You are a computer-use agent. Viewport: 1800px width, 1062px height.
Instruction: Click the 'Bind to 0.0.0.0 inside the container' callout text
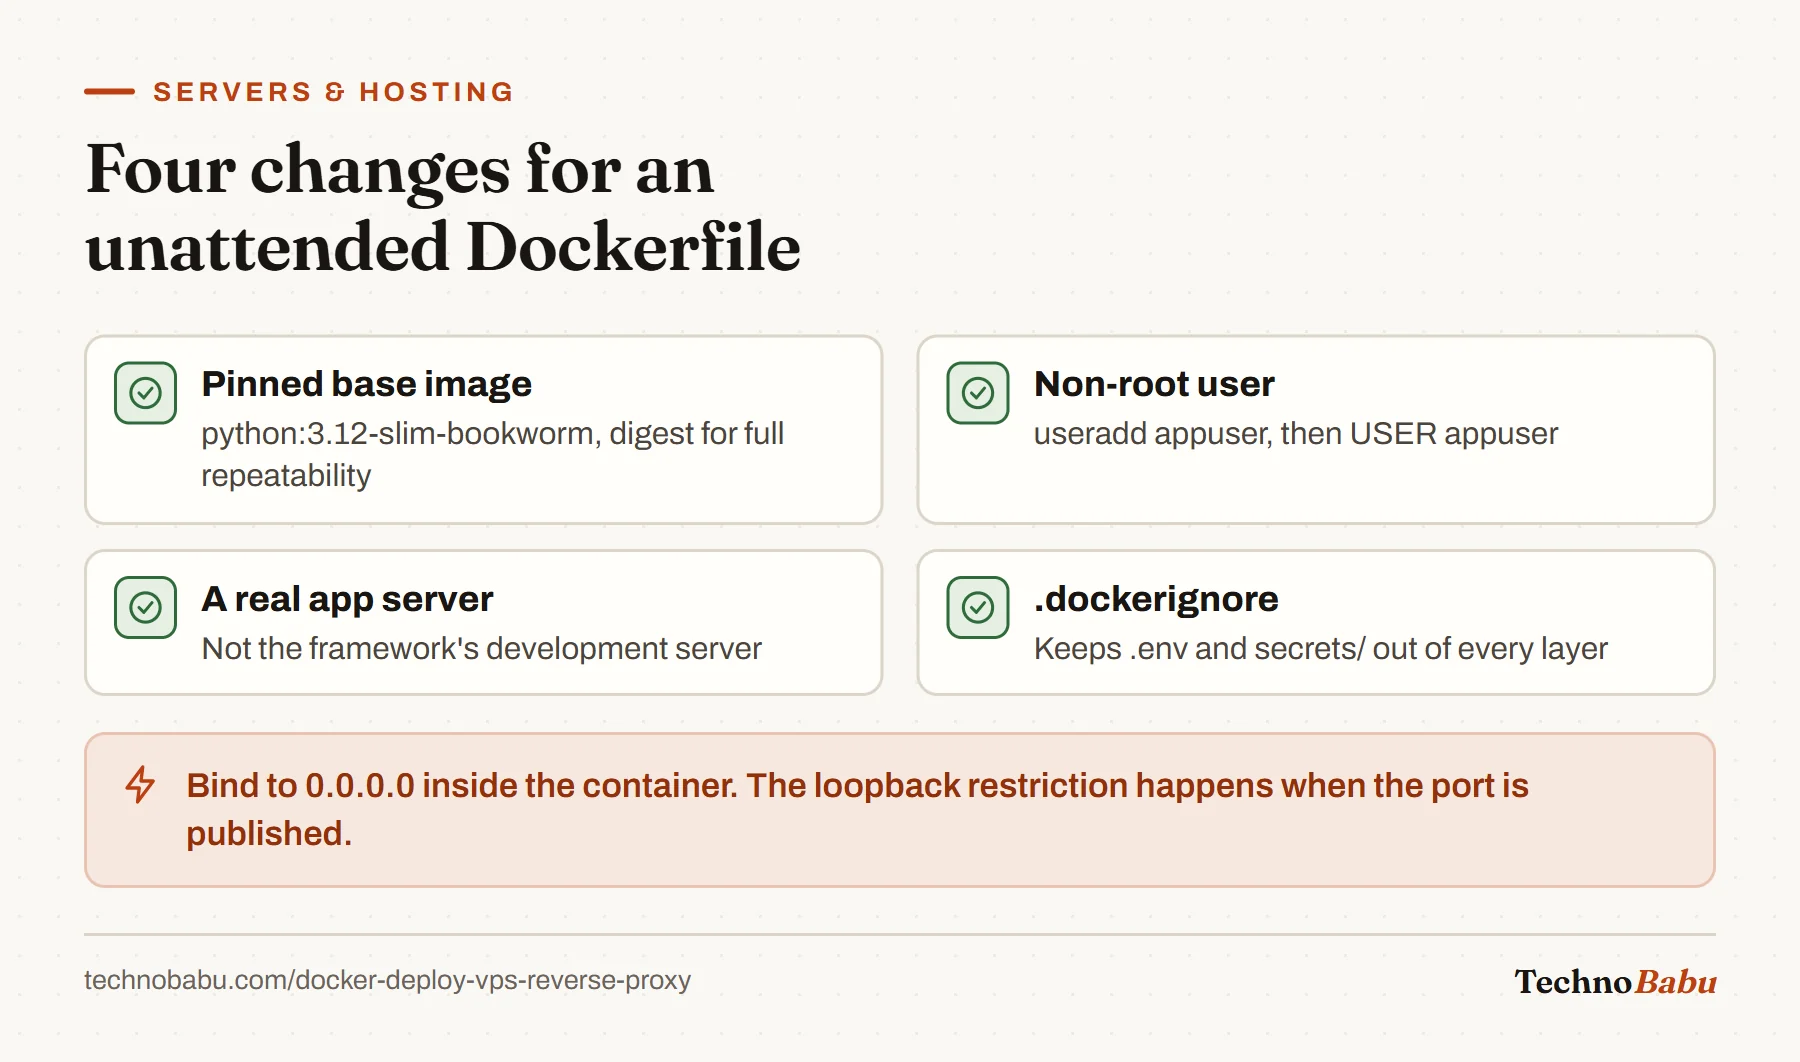tap(857, 809)
